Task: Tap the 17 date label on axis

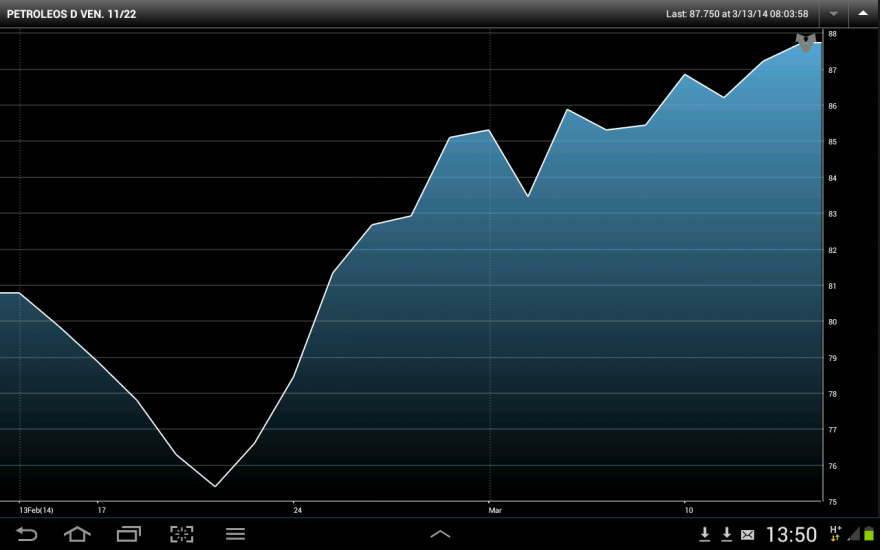Action: click(x=102, y=510)
